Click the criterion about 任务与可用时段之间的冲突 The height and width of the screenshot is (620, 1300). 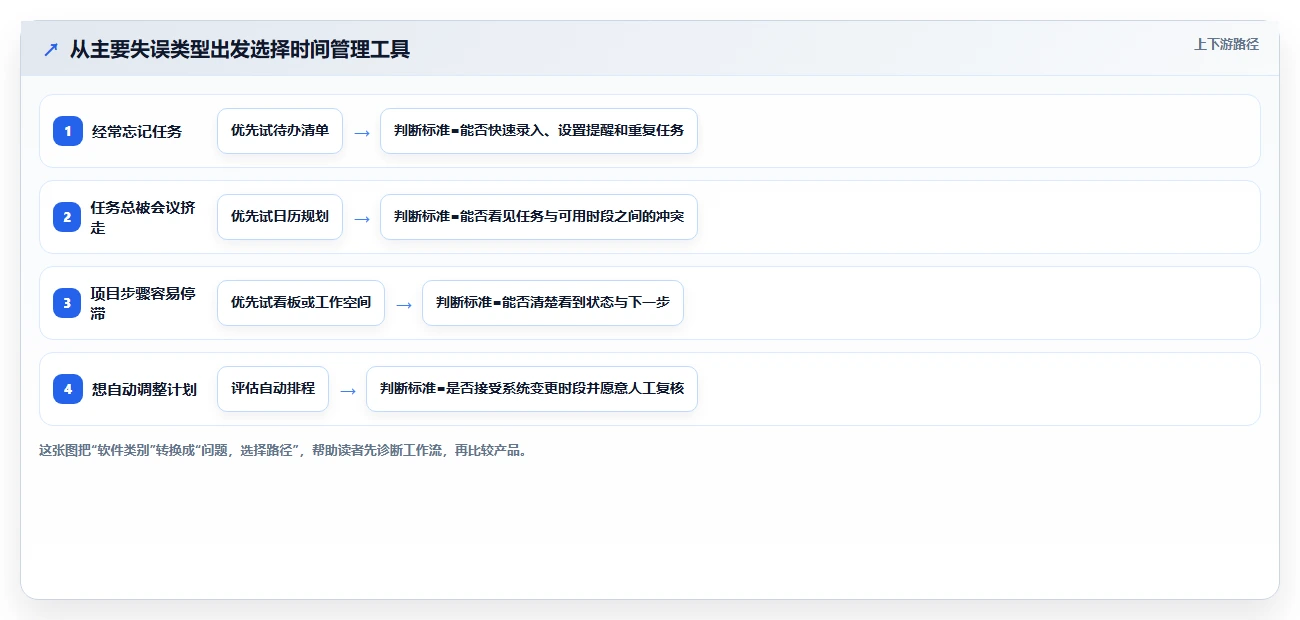click(539, 217)
